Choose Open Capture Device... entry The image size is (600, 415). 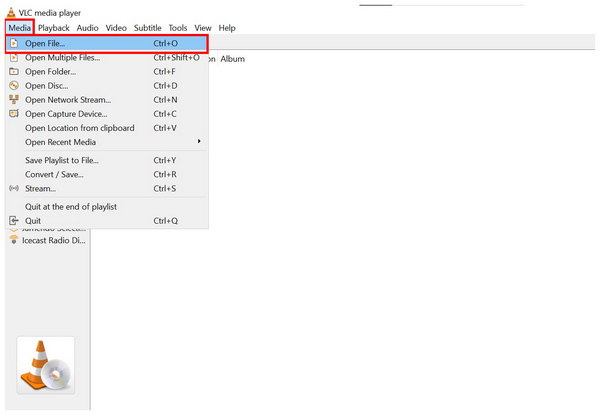tap(107, 114)
